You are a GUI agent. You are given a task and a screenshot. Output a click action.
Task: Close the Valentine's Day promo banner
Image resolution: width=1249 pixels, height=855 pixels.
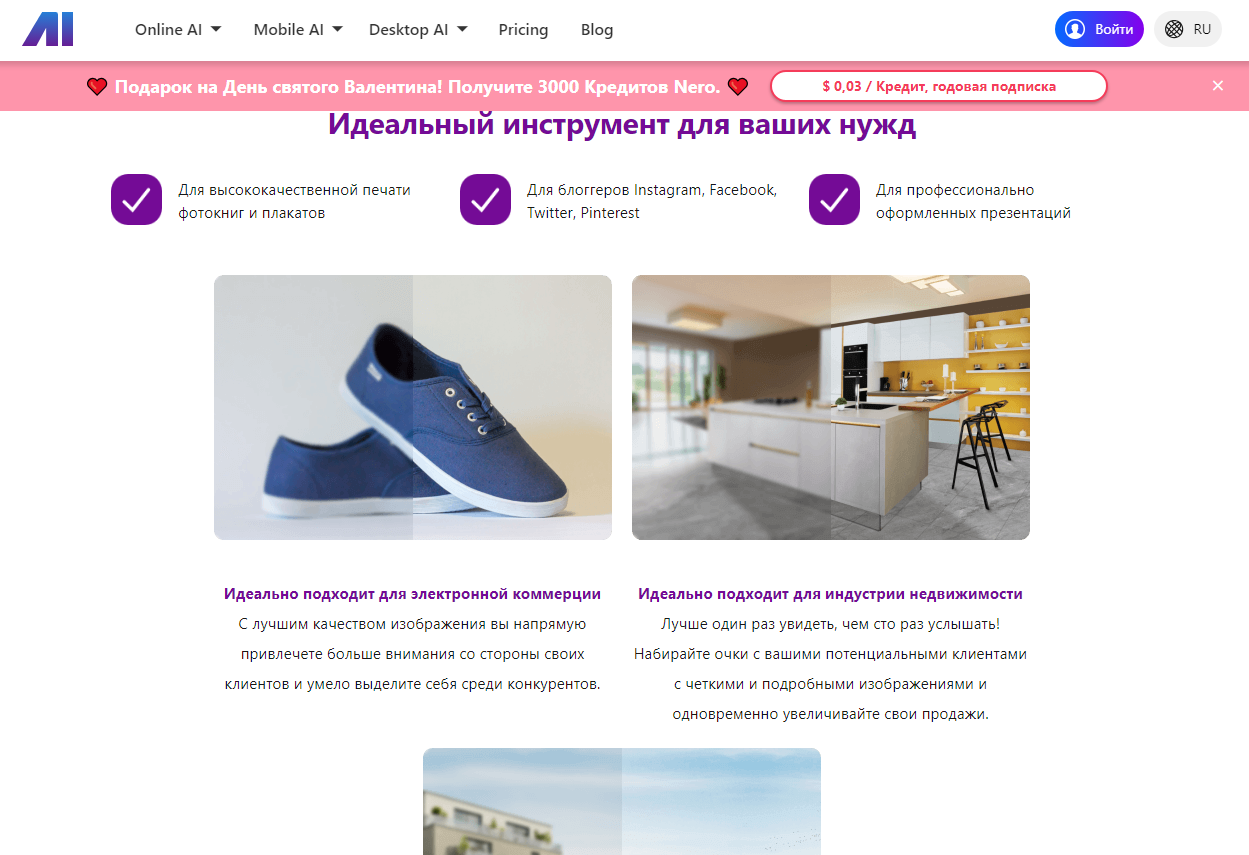point(1218,86)
